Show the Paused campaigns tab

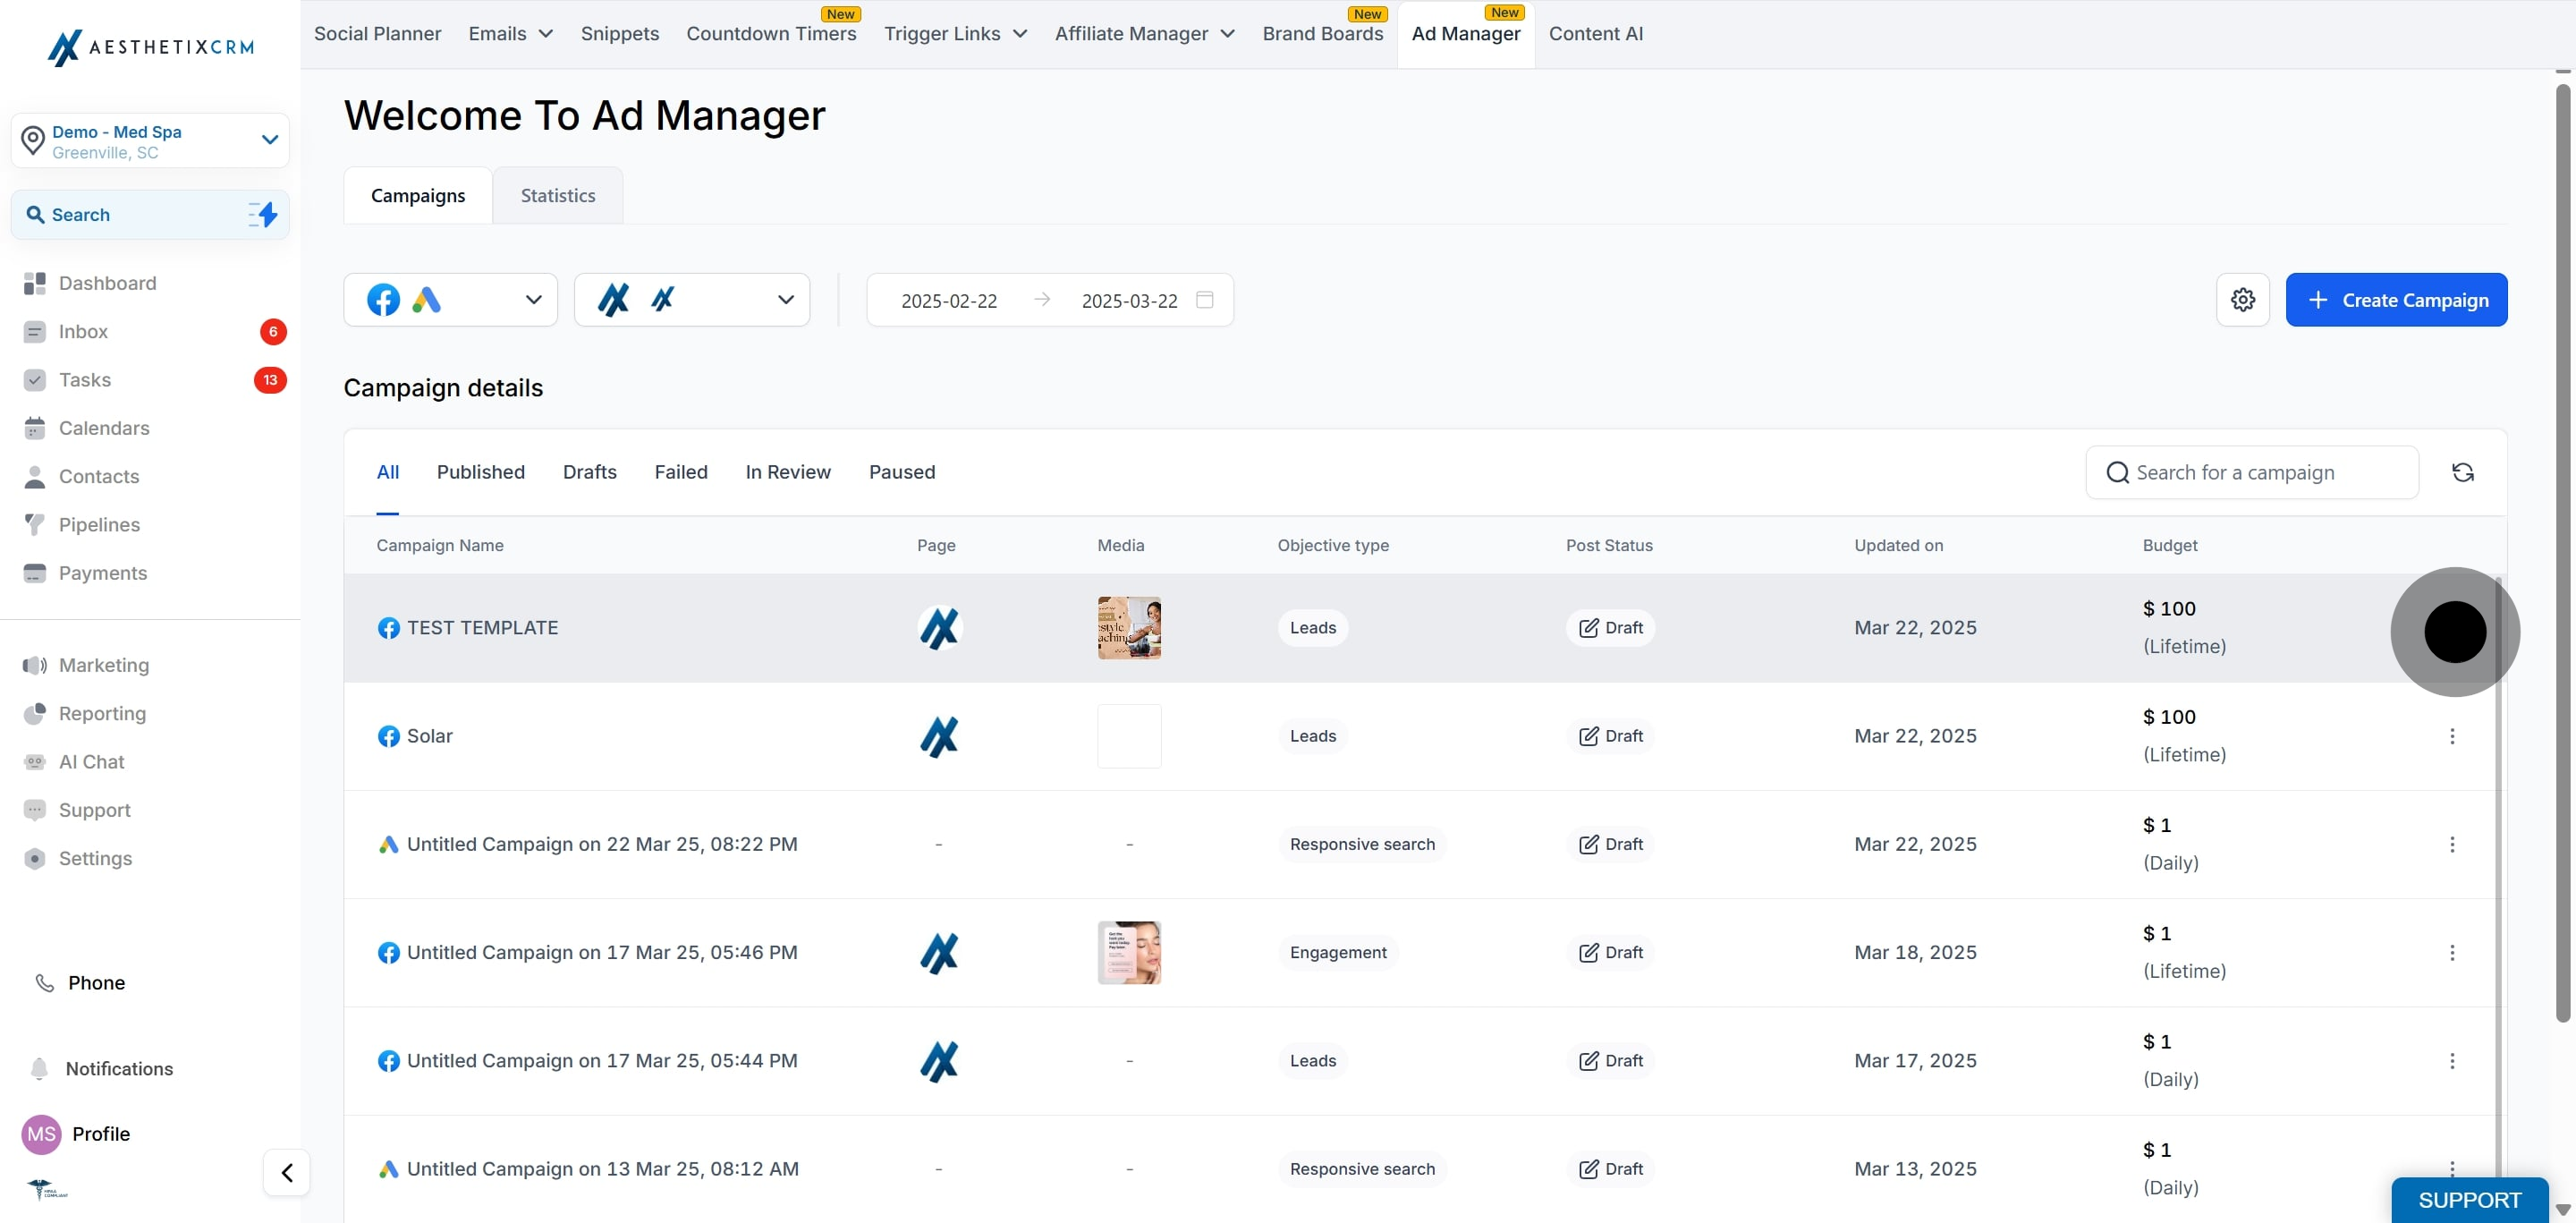pyautogui.click(x=902, y=472)
